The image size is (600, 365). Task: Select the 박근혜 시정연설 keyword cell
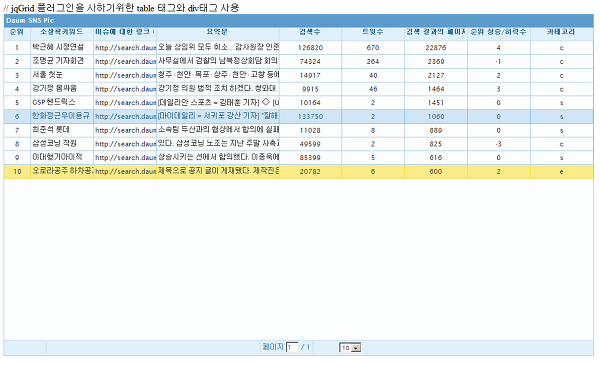tap(62, 47)
